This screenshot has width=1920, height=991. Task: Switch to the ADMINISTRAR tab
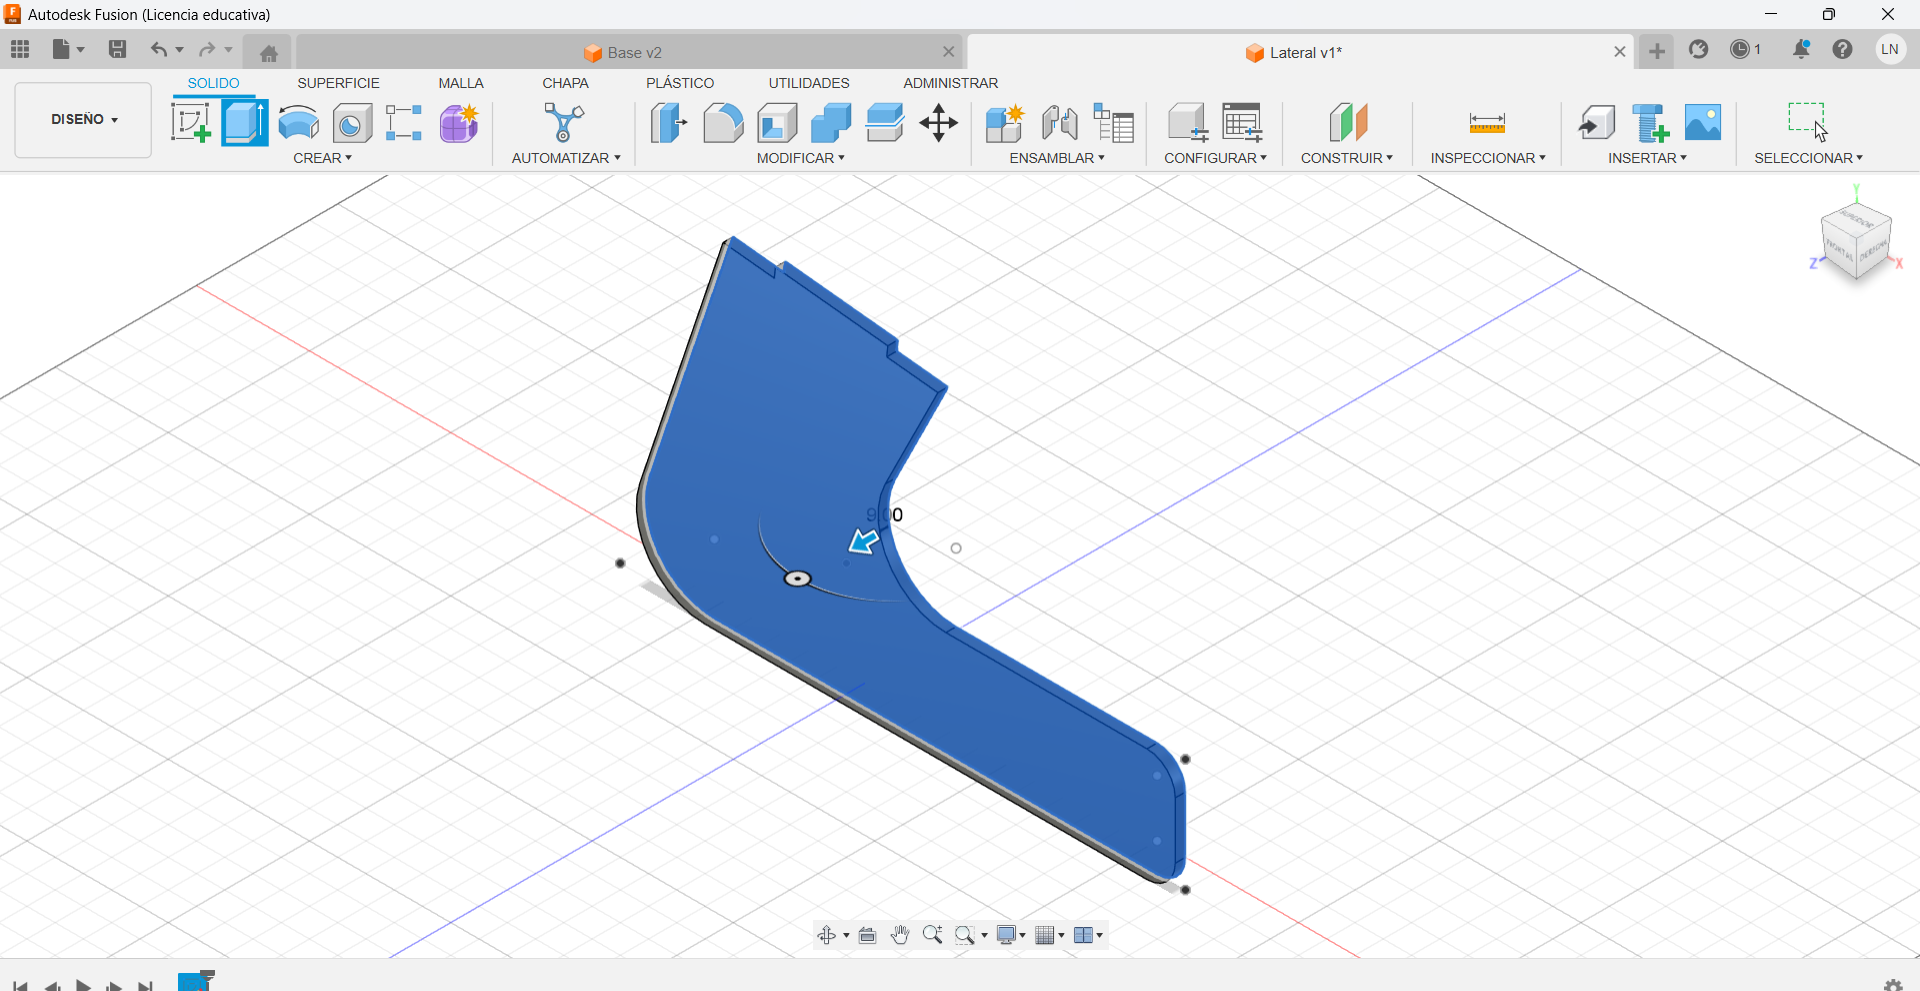(950, 83)
